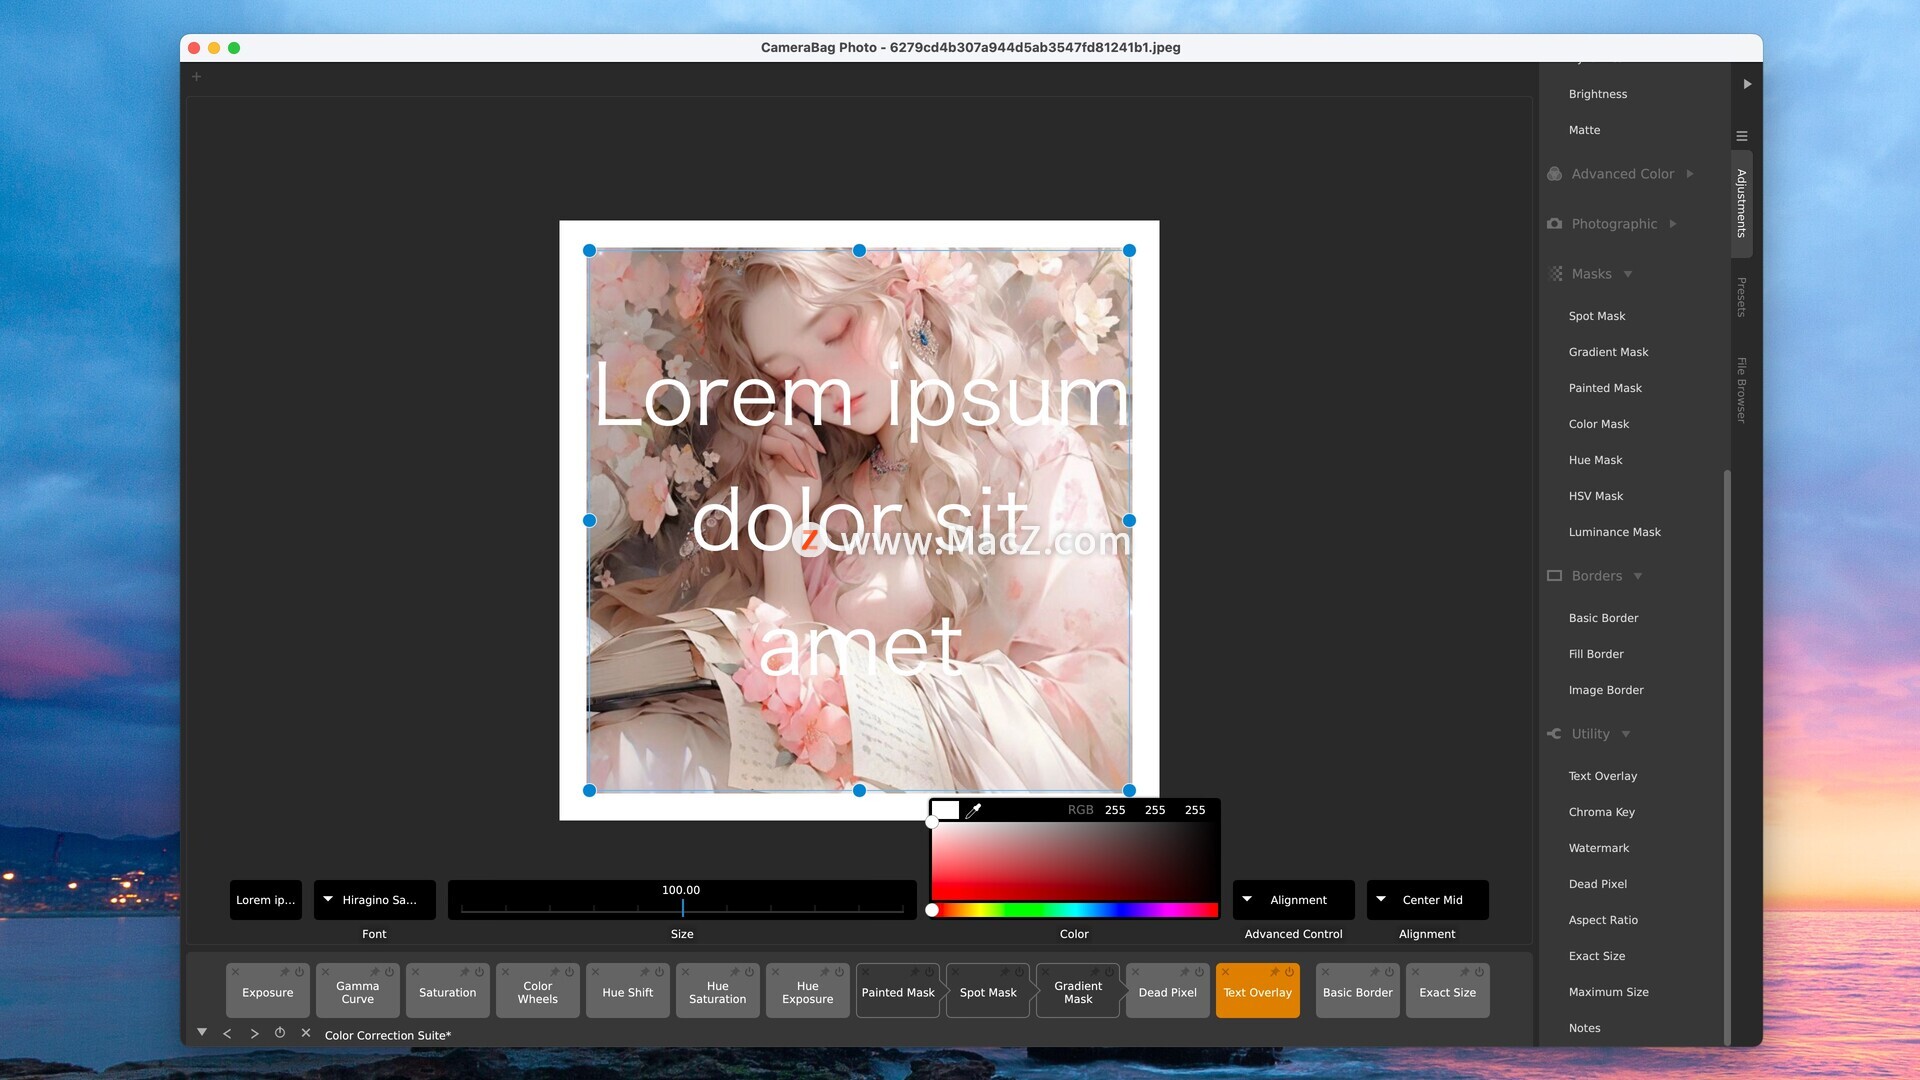Pin the Basic Border tile

point(1374,972)
